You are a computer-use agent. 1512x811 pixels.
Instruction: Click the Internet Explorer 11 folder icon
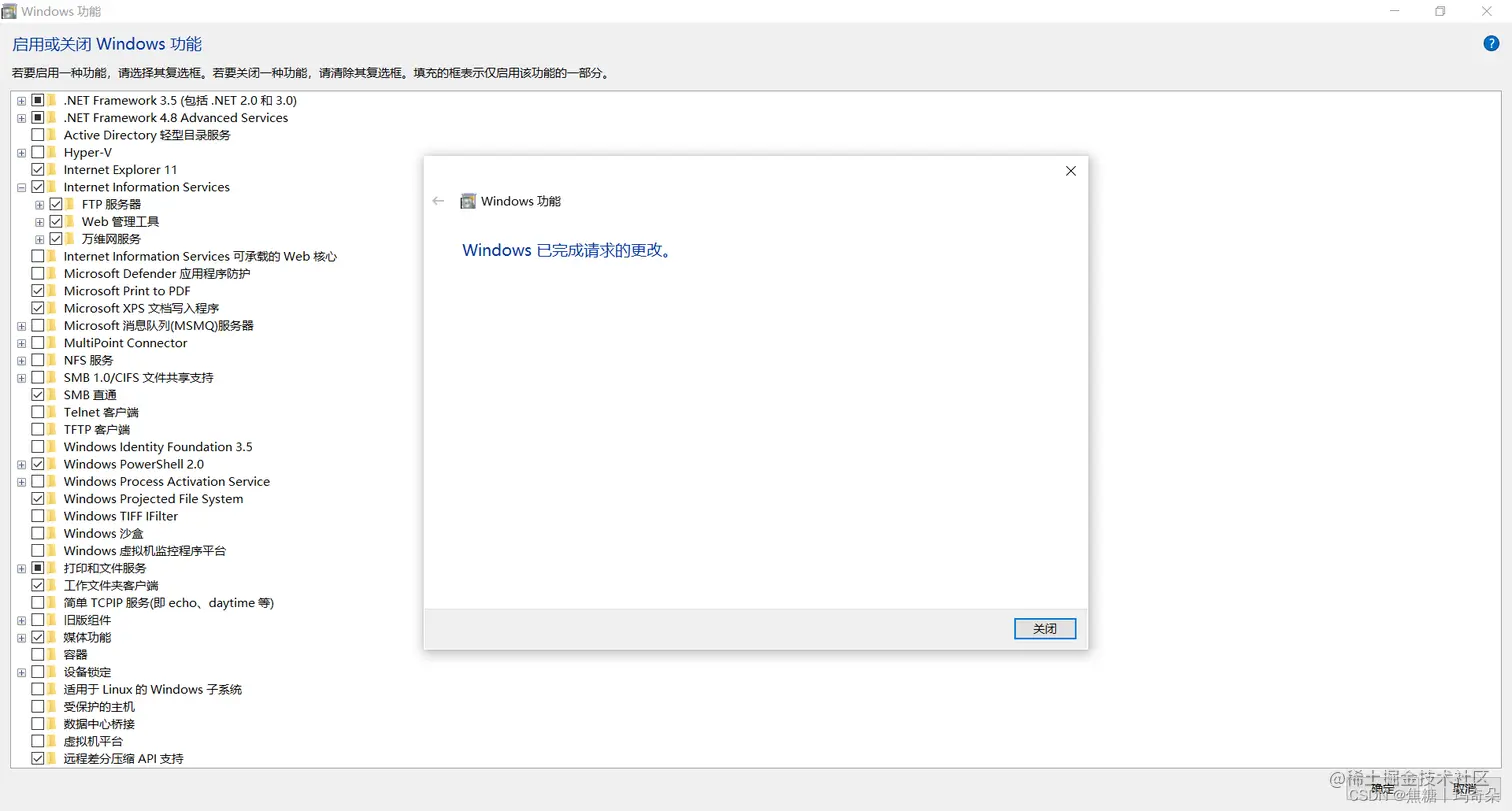coord(52,170)
